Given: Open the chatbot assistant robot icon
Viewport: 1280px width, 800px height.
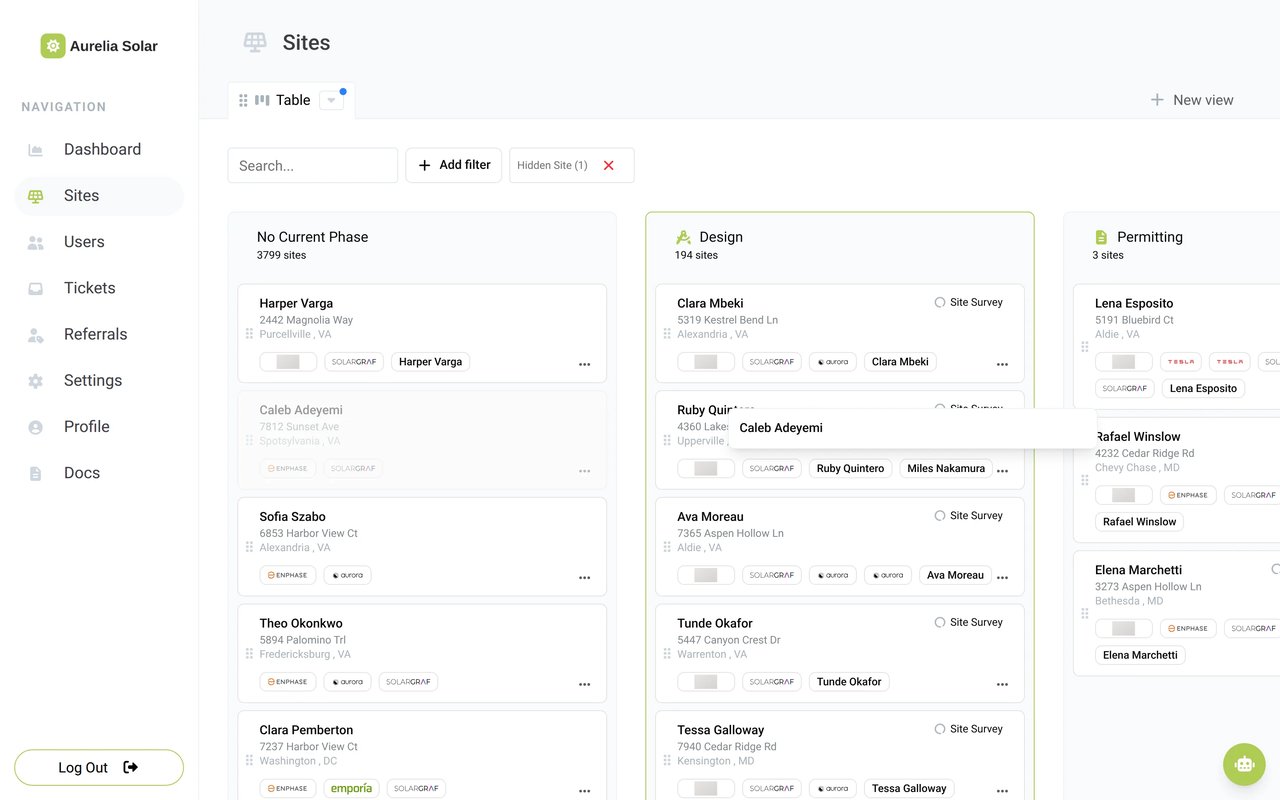Looking at the screenshot, I should point(1244,764).
